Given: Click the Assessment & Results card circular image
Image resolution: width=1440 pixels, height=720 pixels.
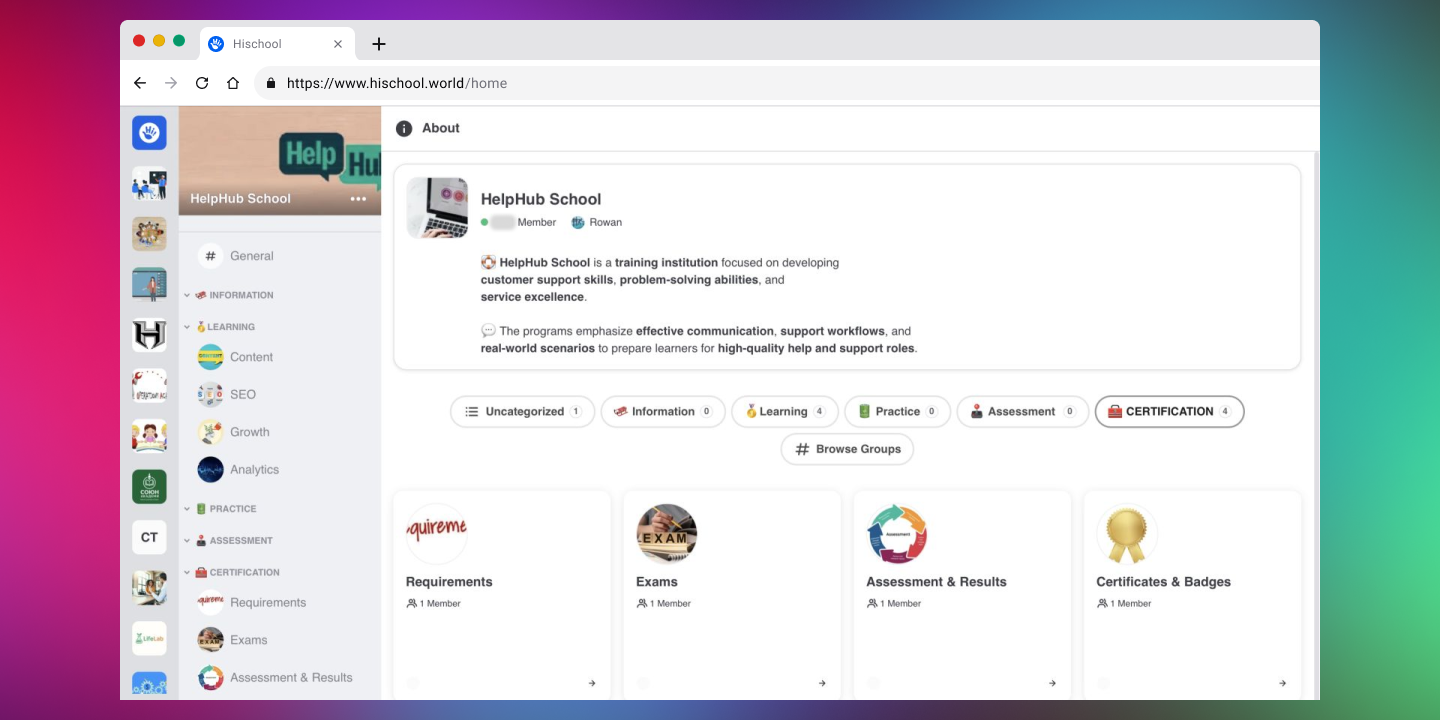Looking at the screenshot, I should click(x=897, y=534).
